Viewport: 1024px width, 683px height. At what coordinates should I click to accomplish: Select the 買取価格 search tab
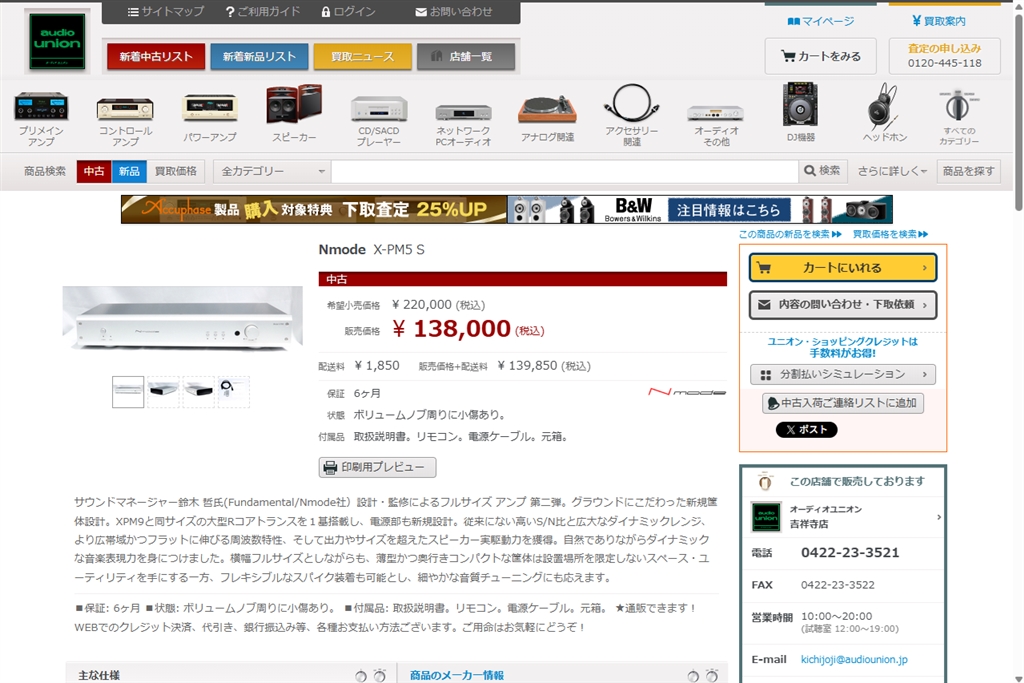pyautogui.click(x=176, y=171)
